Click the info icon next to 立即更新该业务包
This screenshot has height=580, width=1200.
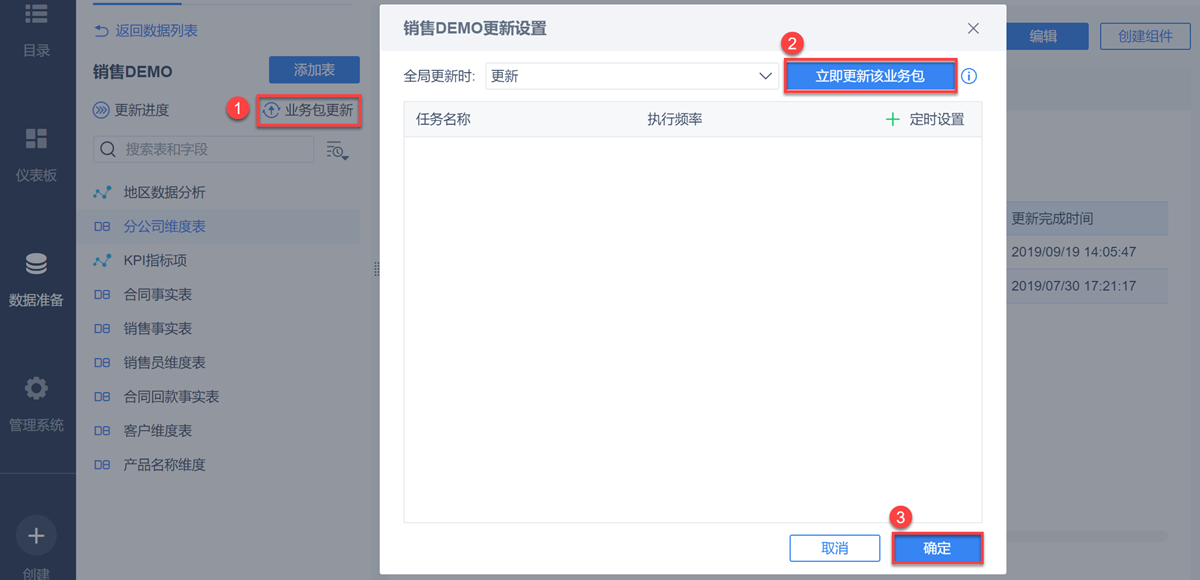(968, 76)
